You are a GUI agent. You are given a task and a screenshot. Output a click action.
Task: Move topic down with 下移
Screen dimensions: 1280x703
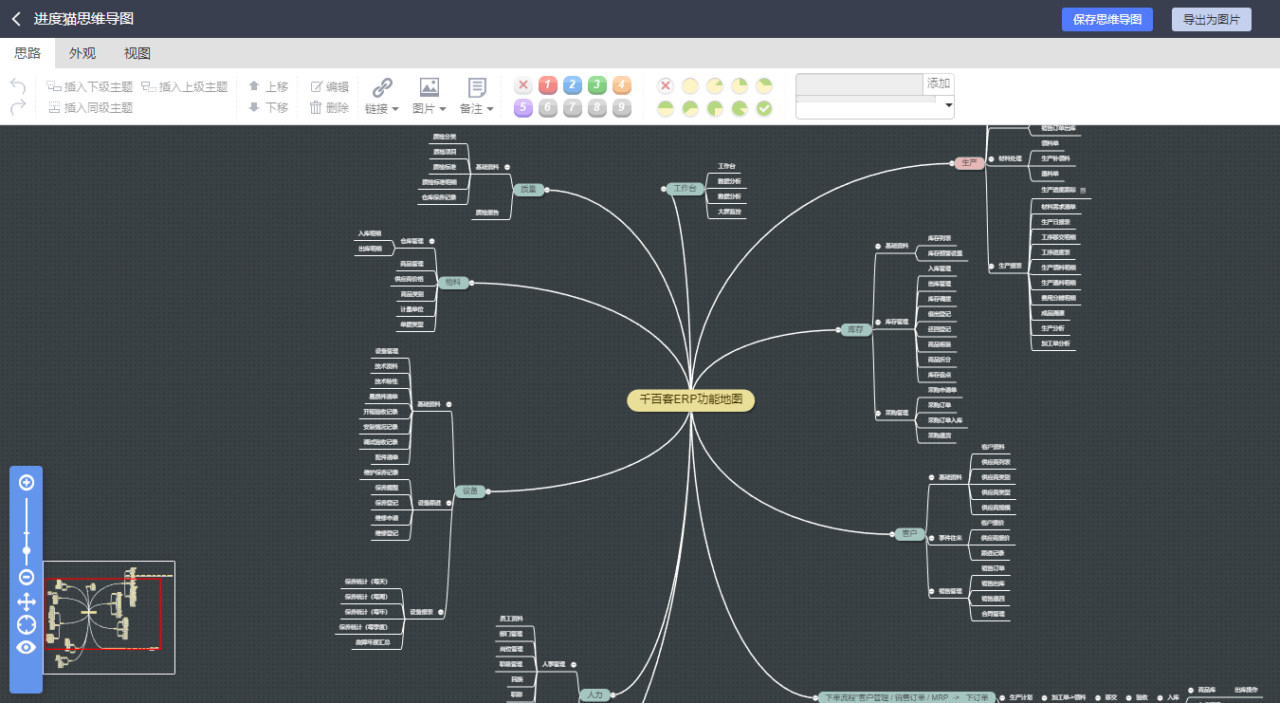(x=269, y=107)
